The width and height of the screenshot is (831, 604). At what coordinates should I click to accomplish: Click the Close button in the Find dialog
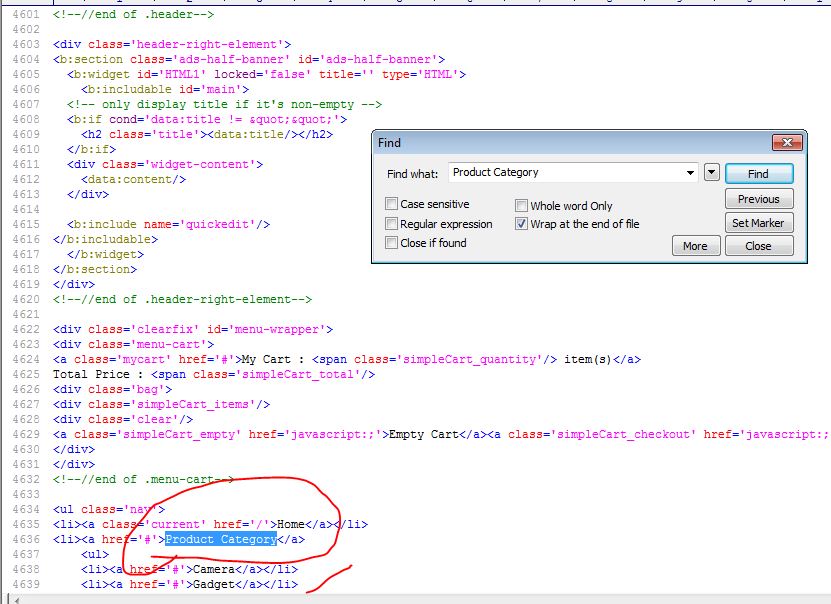759,246
